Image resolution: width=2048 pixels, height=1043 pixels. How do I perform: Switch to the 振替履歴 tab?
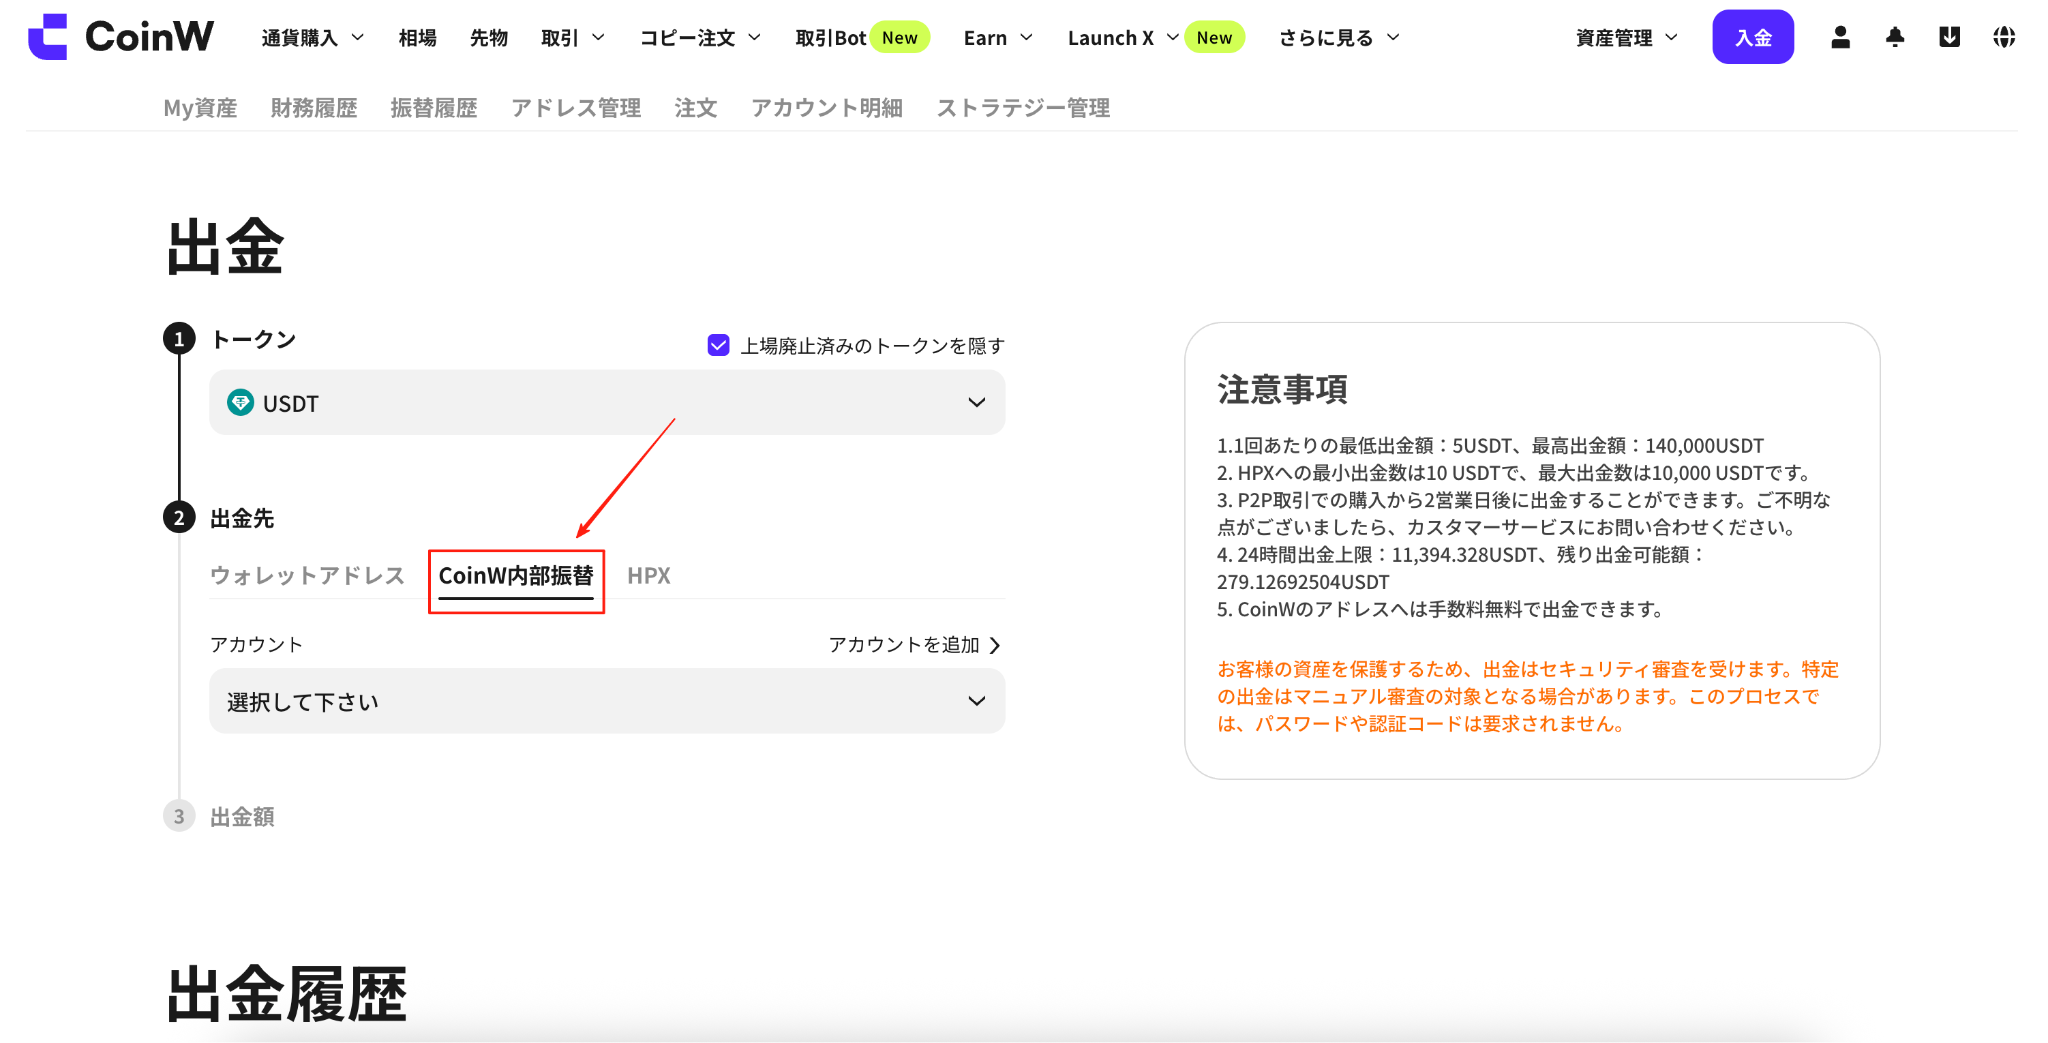click(434, 108)
